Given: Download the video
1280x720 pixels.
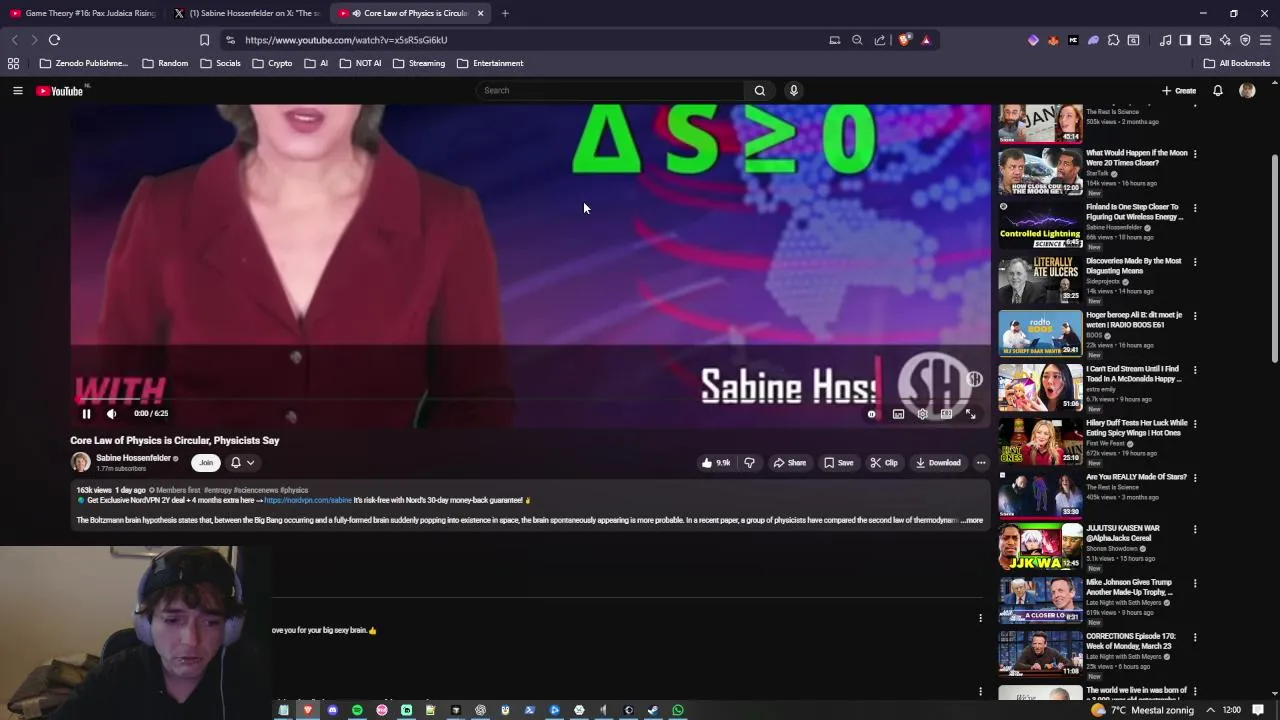Looking at the screenshot, I should coord(938,463).
